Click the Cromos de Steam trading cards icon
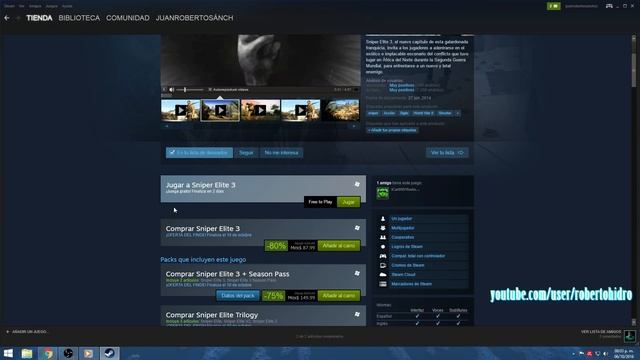This screenshot has height=360, width=640. 383,266
